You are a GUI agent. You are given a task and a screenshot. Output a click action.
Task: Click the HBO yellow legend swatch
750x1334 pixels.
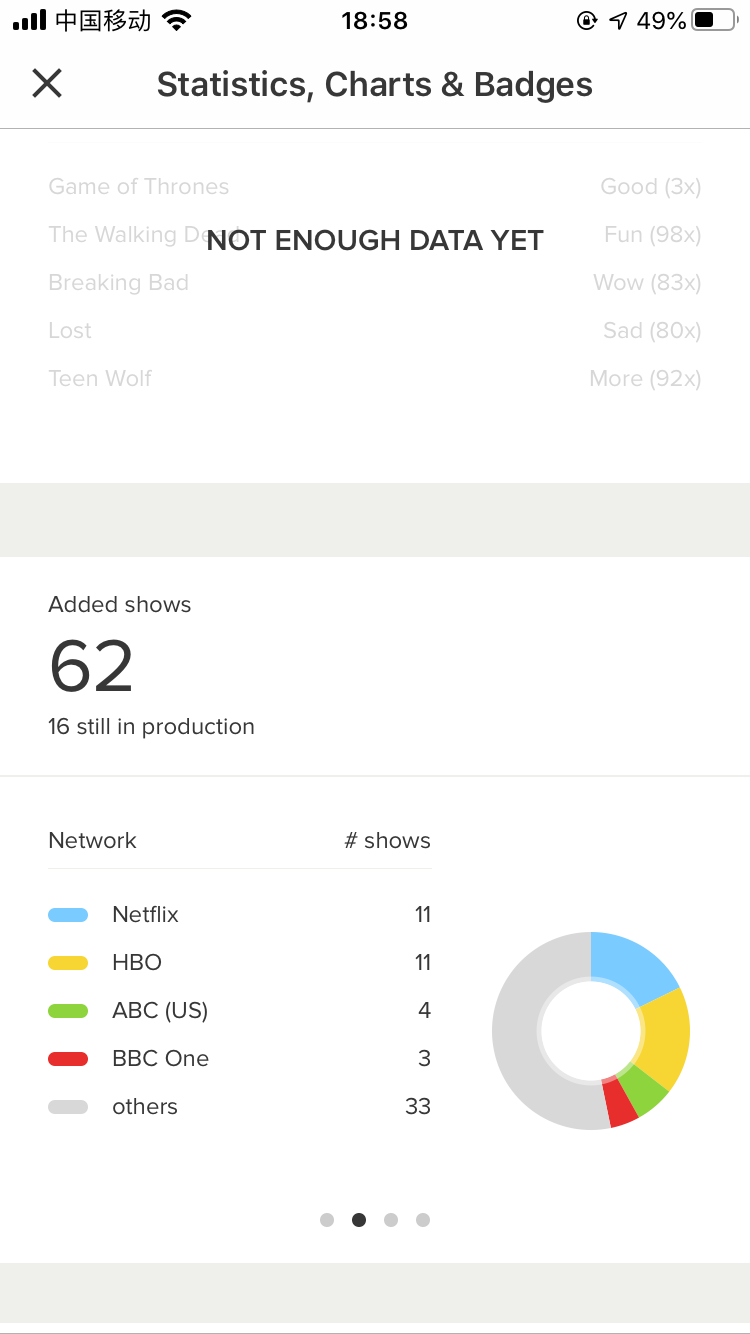tap(68, 963)
